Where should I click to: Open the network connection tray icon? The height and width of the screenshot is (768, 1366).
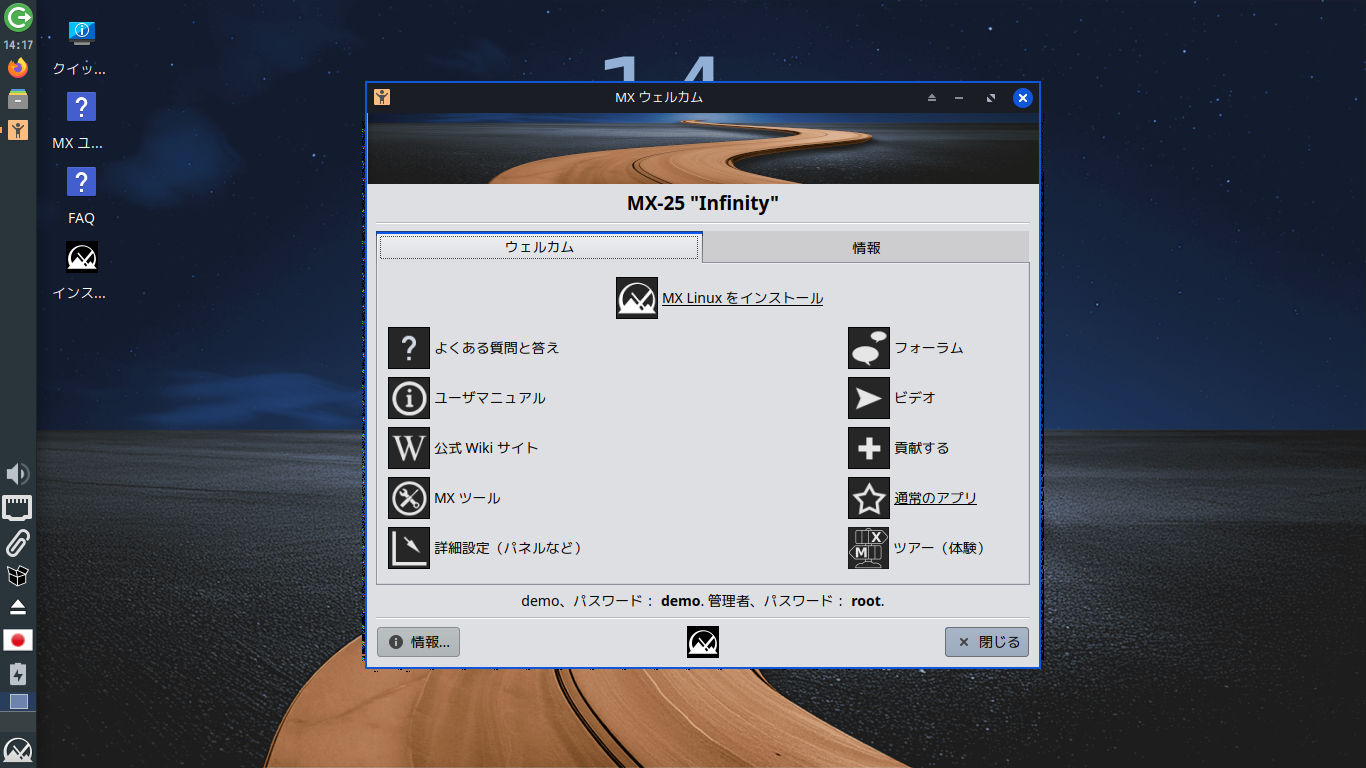[18, 508]
